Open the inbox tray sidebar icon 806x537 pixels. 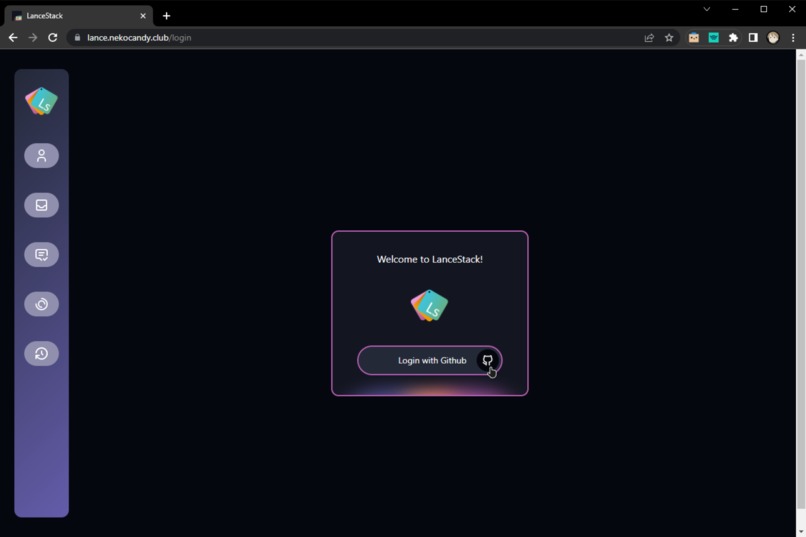point(42,205)
